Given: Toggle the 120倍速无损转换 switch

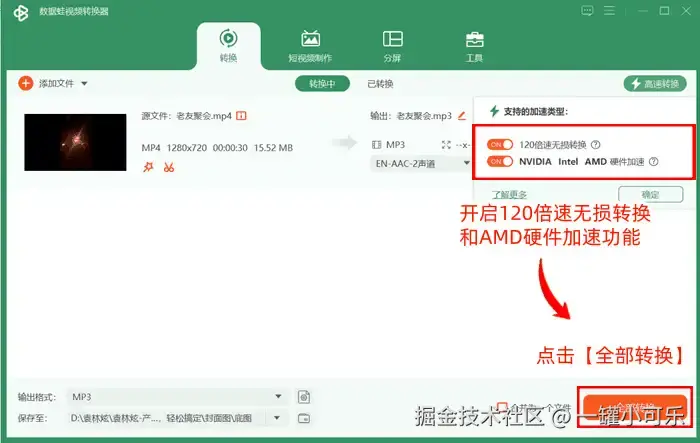Looking at the screenshot, I should (500, 145).
